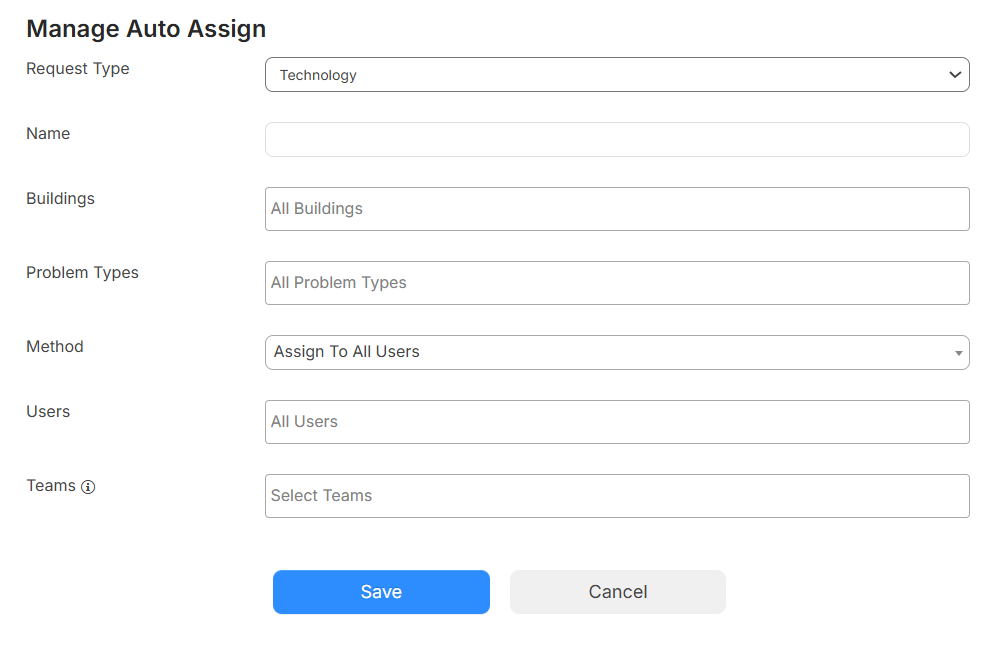
Task: Click the Request Type label
Action: 77,68
